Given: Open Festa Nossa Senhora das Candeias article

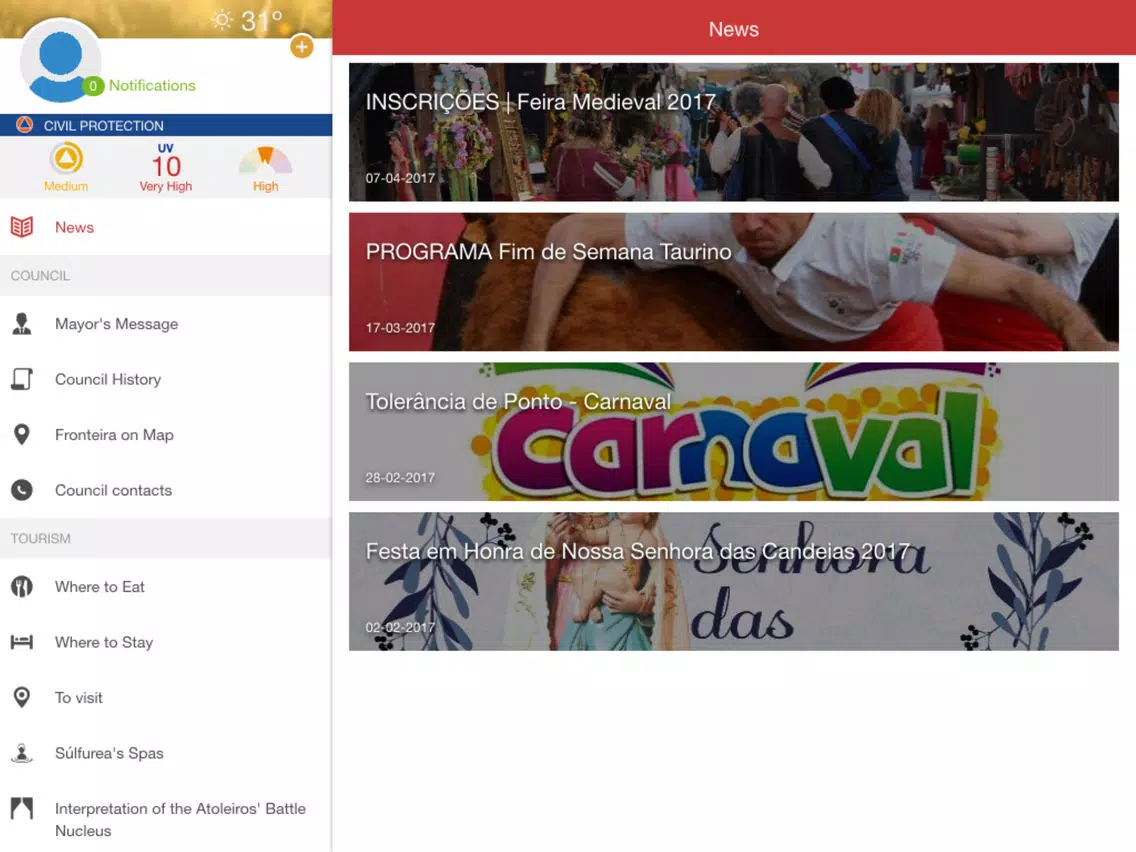Looking at the screenshot, I should (733, 582).
